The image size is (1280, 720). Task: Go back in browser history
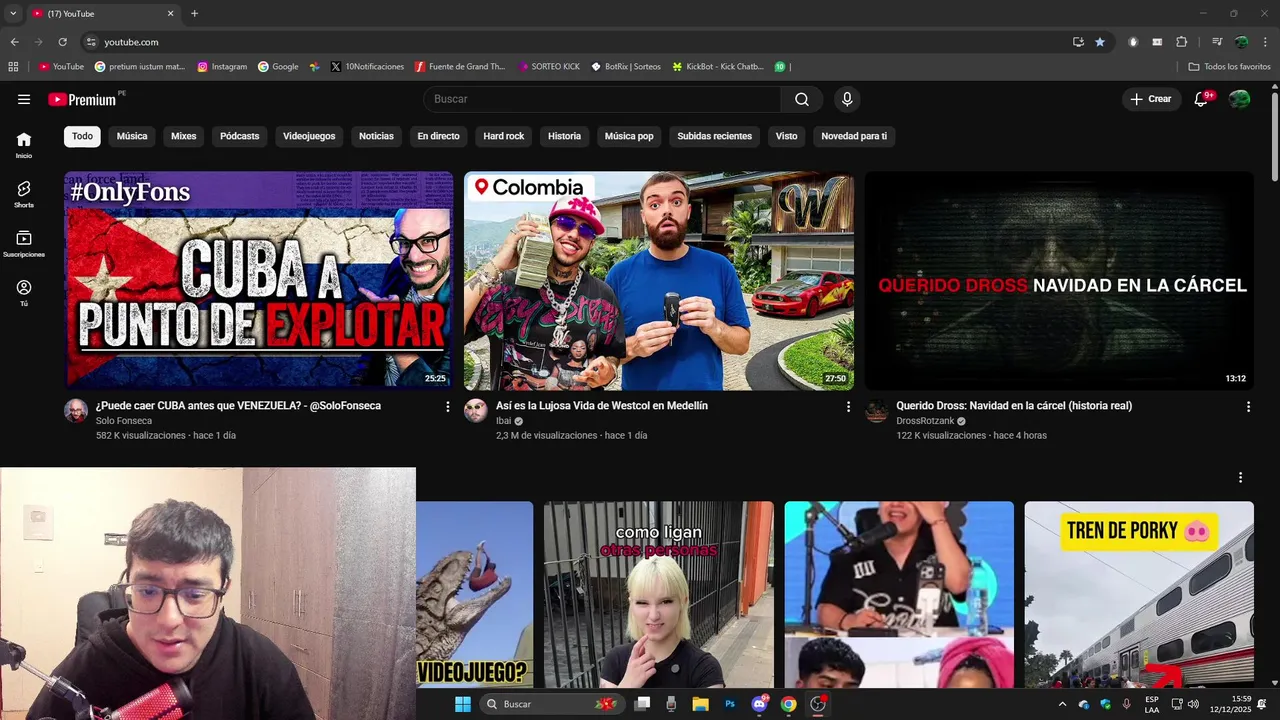[14, 42]
